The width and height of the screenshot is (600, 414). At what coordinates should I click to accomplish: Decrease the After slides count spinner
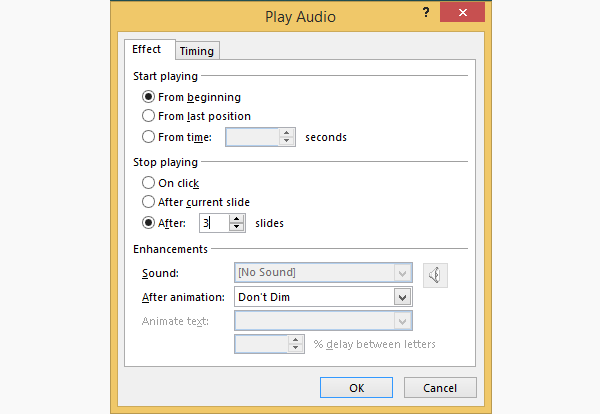tap(237, 228)
